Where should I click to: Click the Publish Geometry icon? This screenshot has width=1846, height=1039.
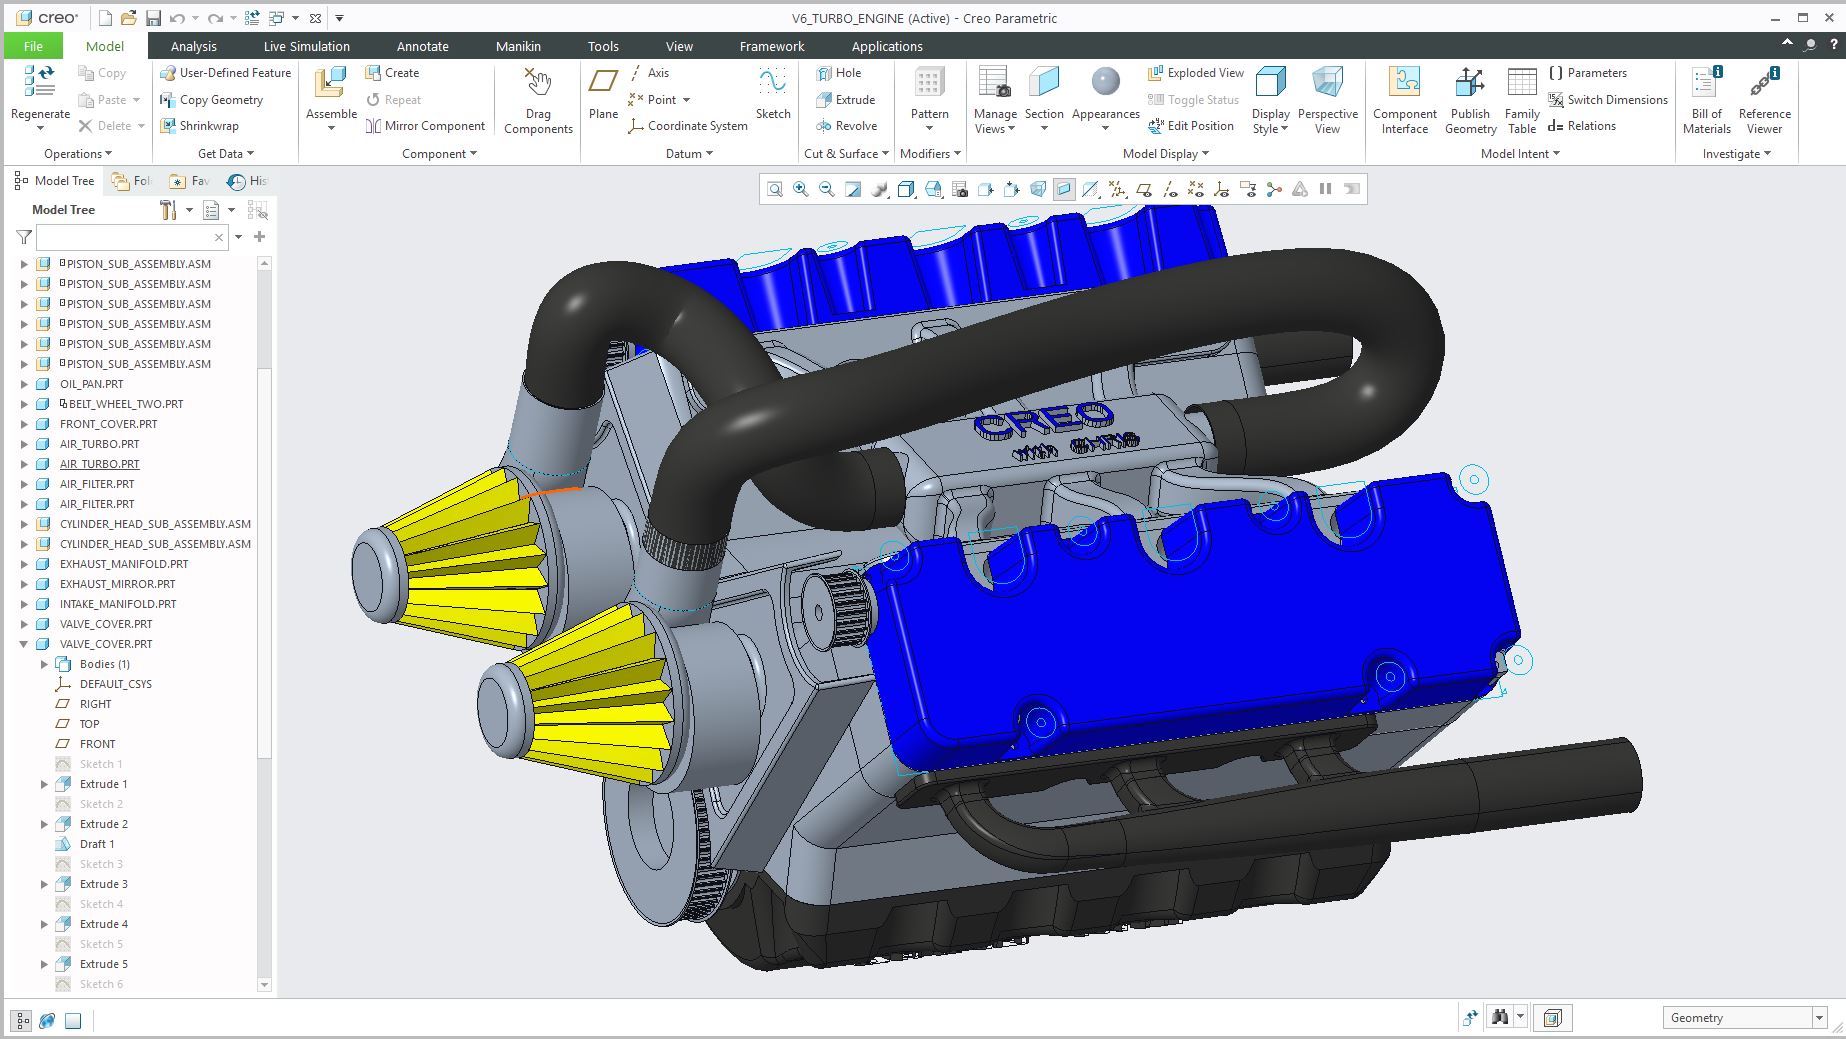tap(1470, 84)
